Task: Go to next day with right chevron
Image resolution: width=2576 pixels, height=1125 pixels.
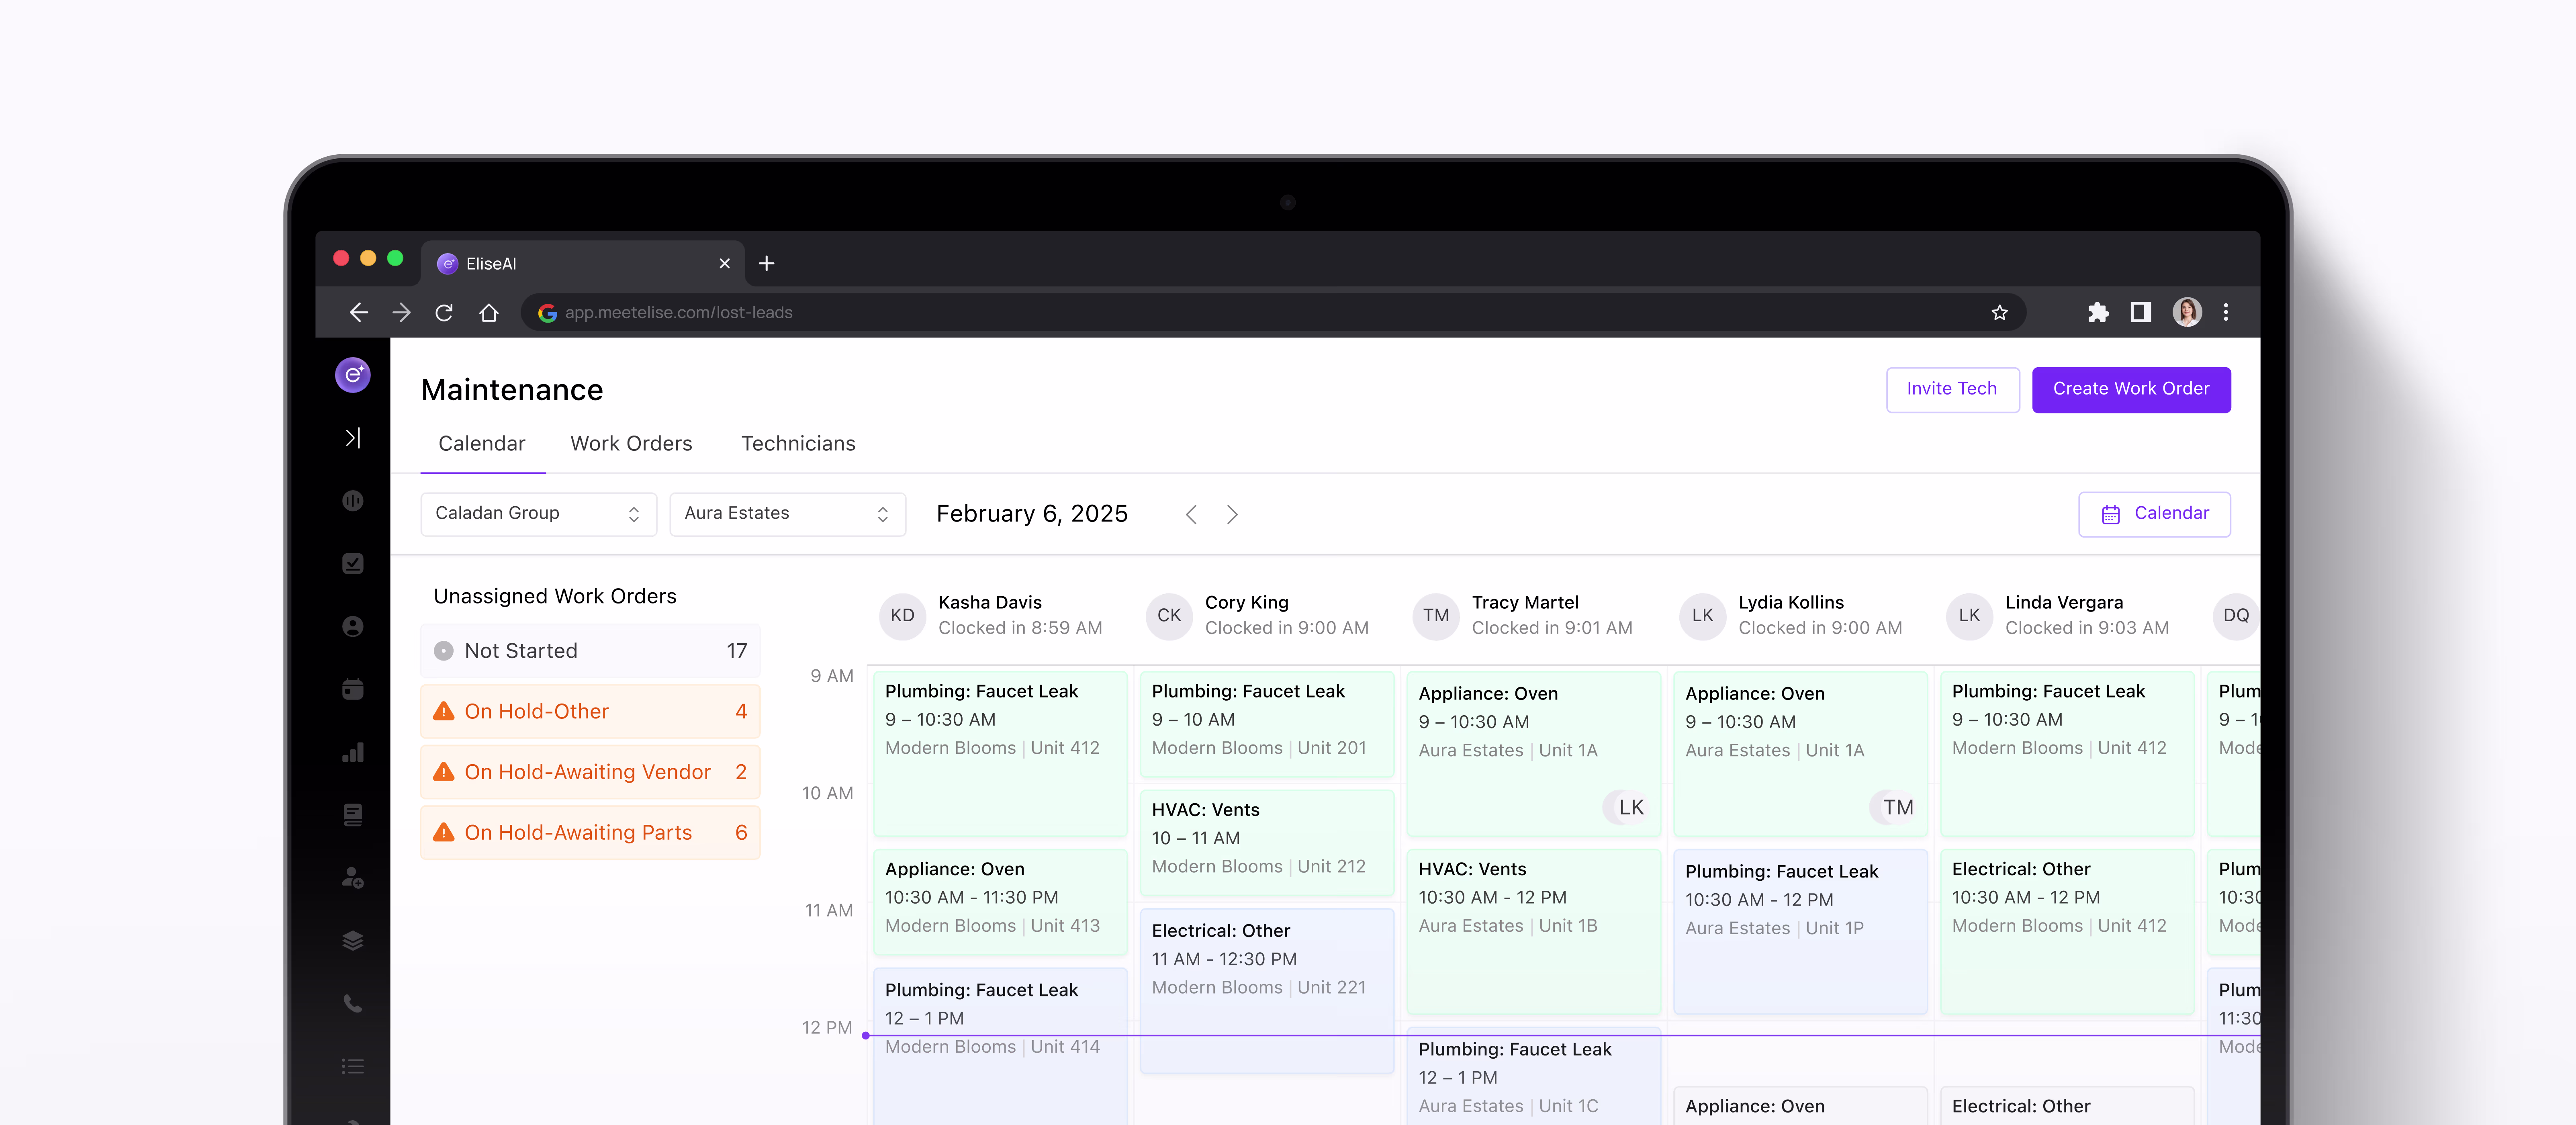Action: (x=1232, y=515)
